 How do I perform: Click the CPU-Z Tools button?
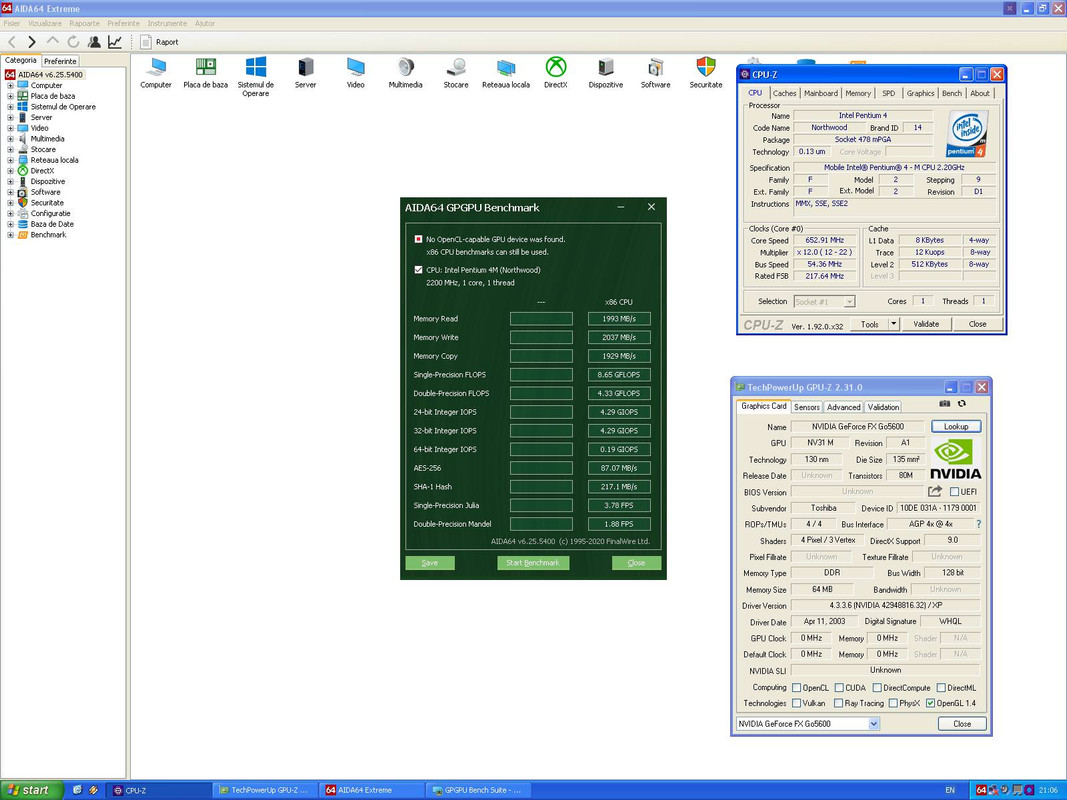tap(870, 324)
